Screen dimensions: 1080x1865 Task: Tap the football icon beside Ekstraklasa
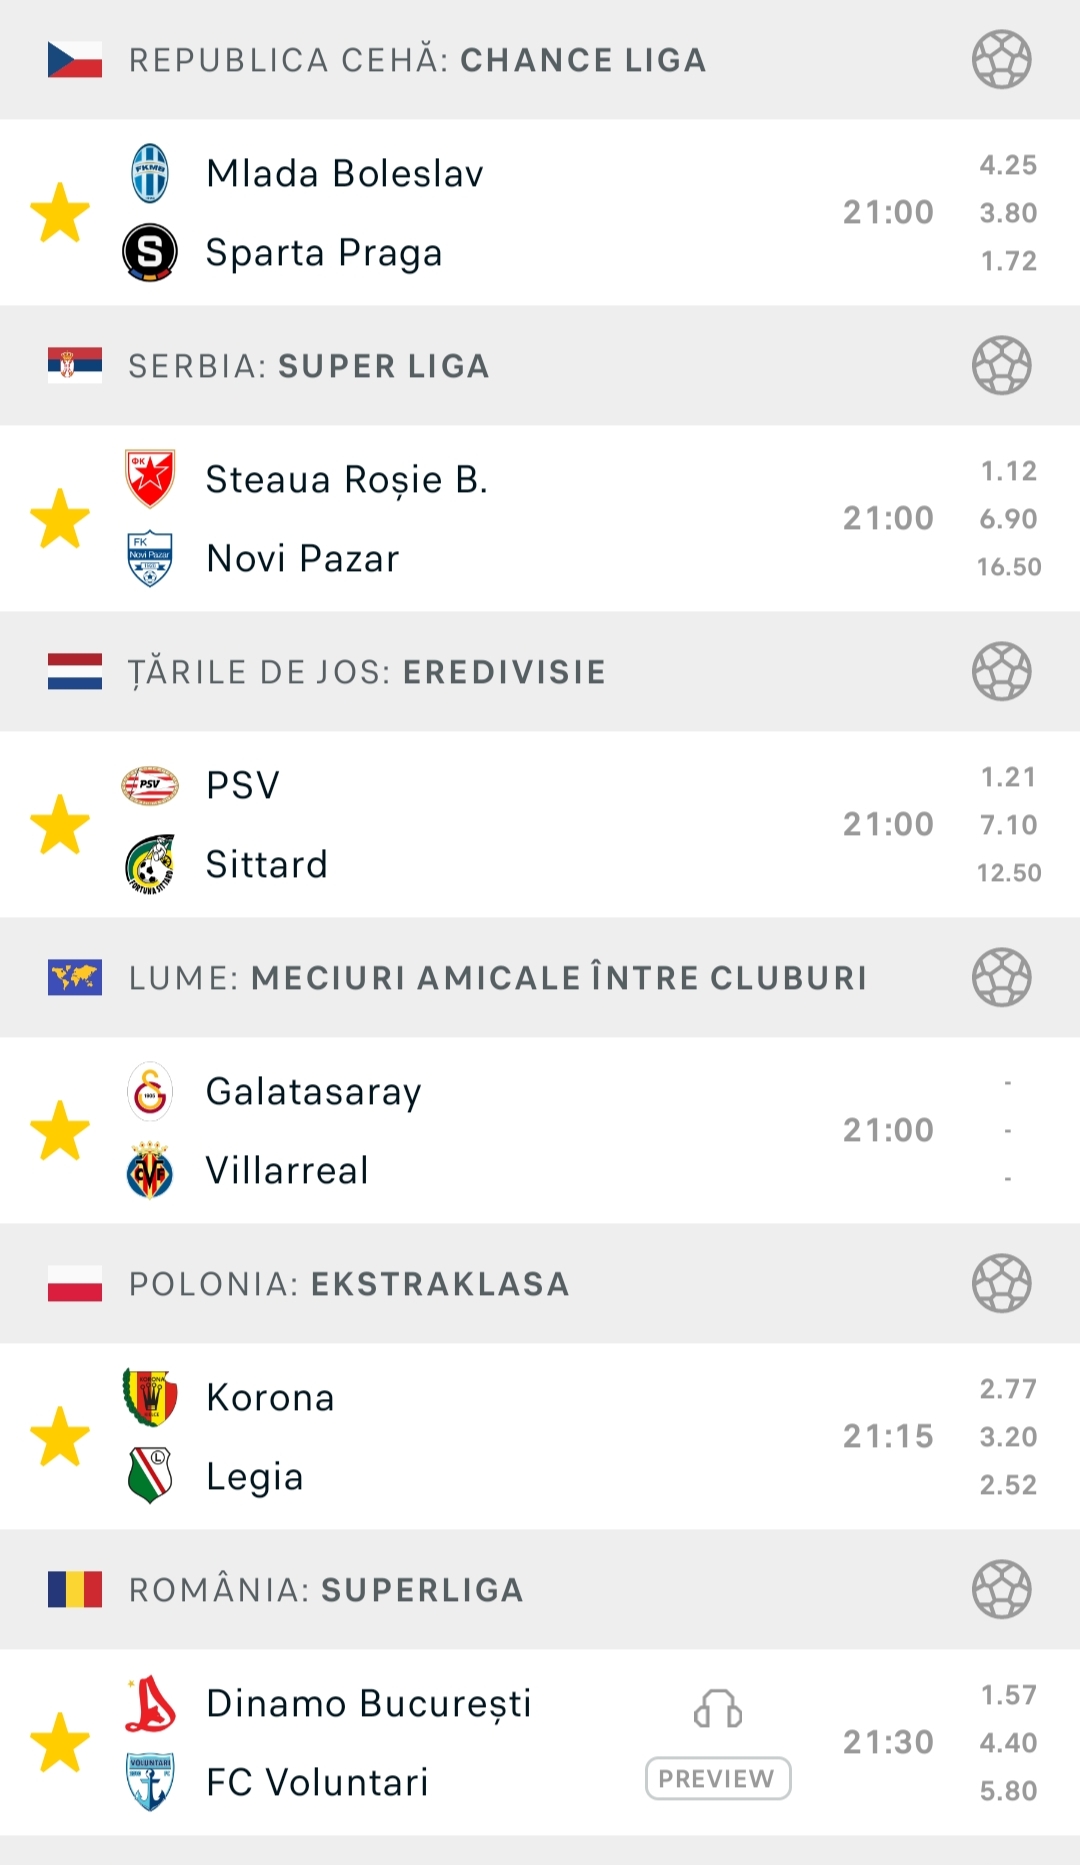point(1001,1284)
